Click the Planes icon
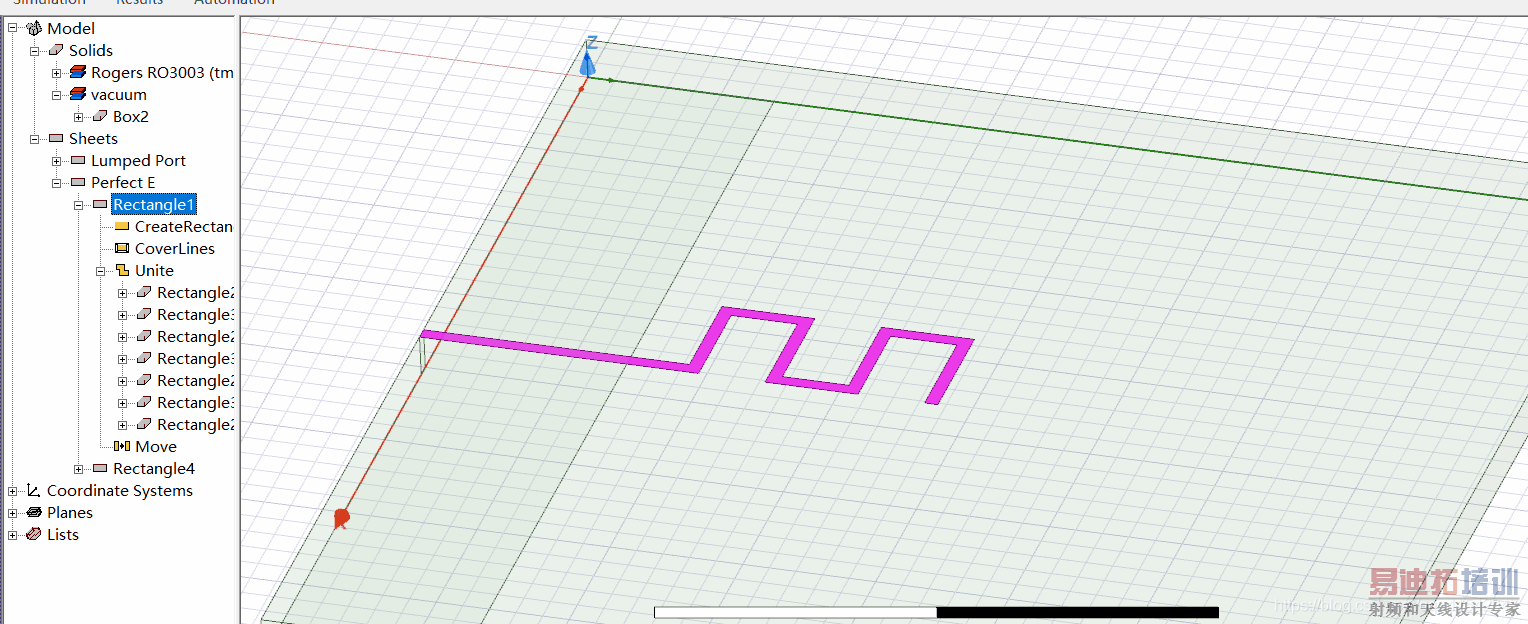Screen dimensions: 1528x624 pyautogui.click(x=34, y=512)
